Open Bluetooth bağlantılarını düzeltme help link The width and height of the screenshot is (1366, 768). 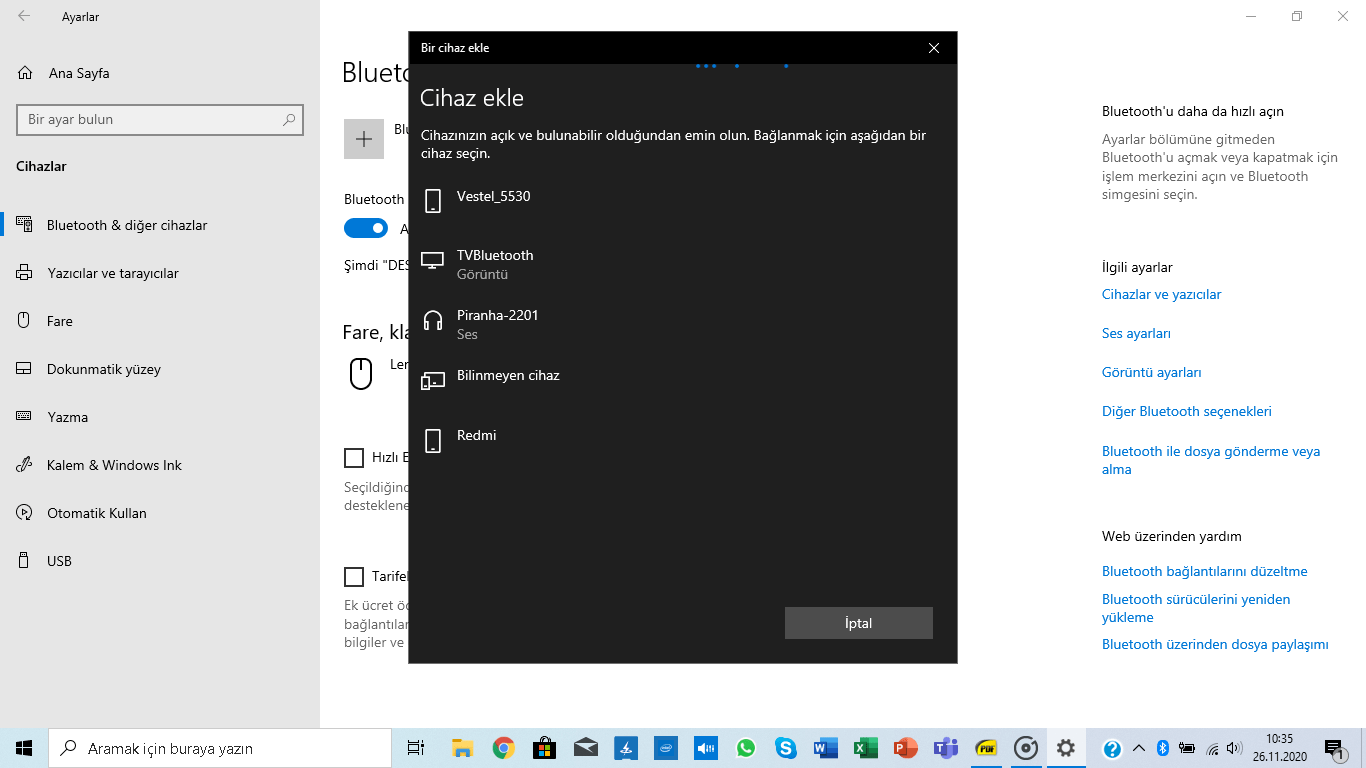click(1205, 572)
